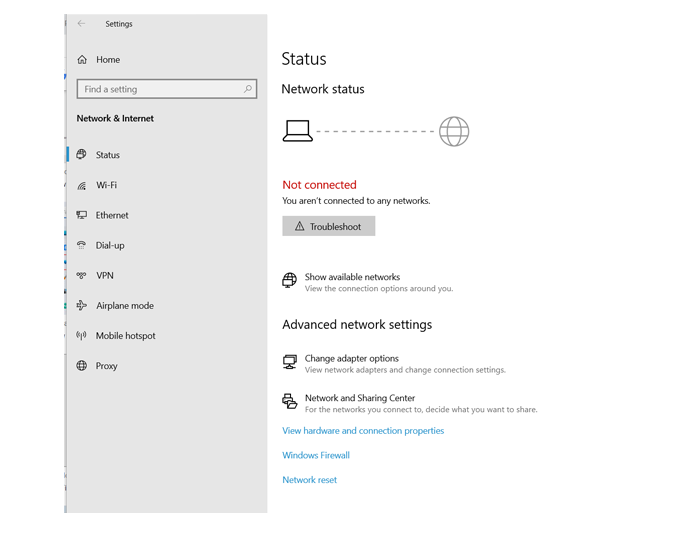Screen dimensions: 700x534
Task: Click the Airplane mode plane icon
Action: pos(81,305)
